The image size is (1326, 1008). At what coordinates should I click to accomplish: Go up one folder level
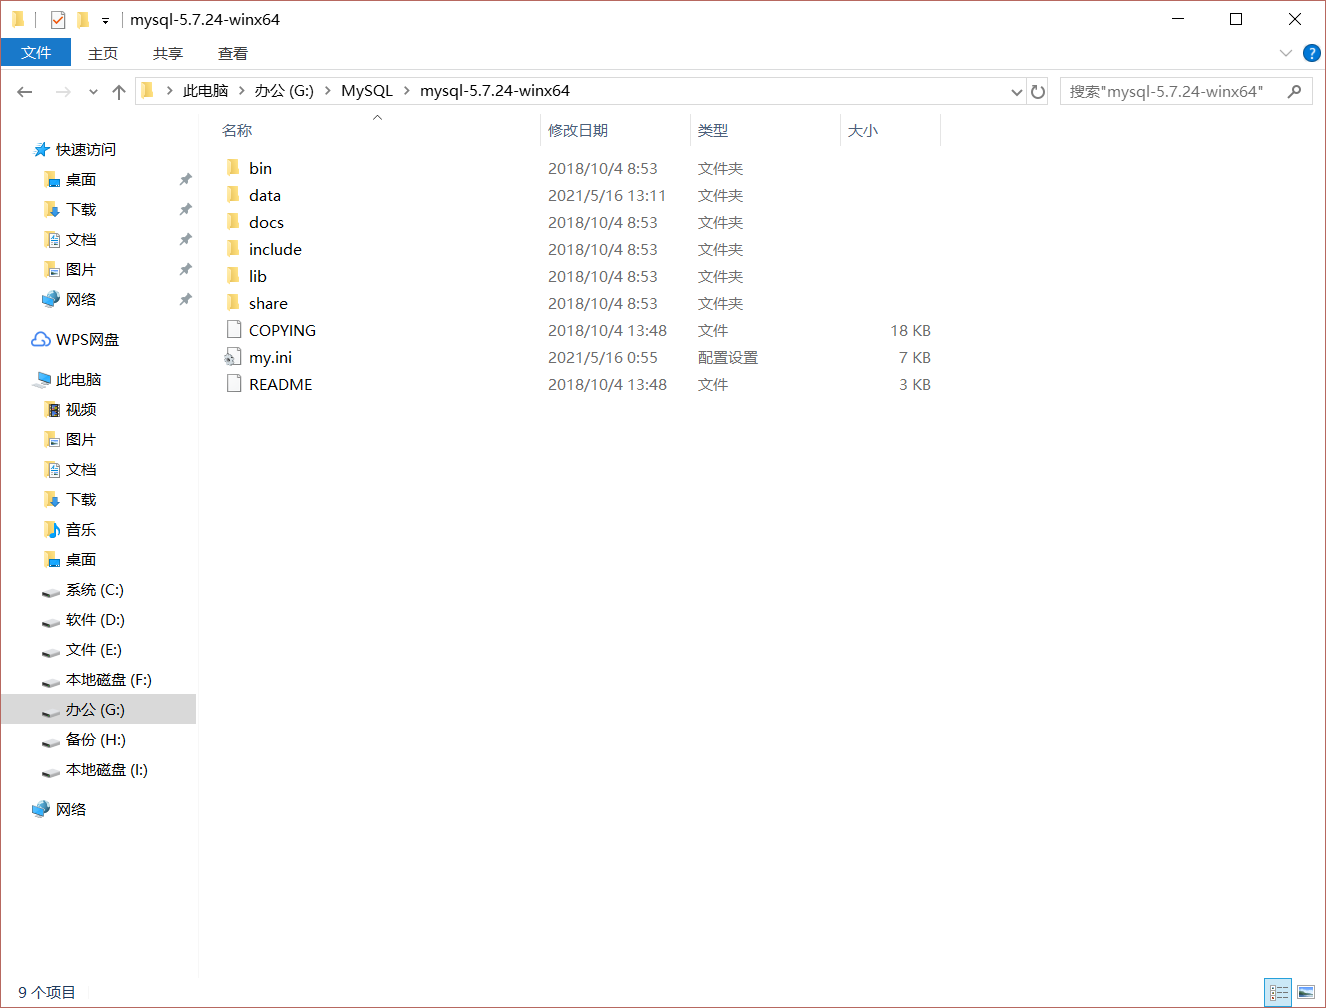[x=118, y=91]
